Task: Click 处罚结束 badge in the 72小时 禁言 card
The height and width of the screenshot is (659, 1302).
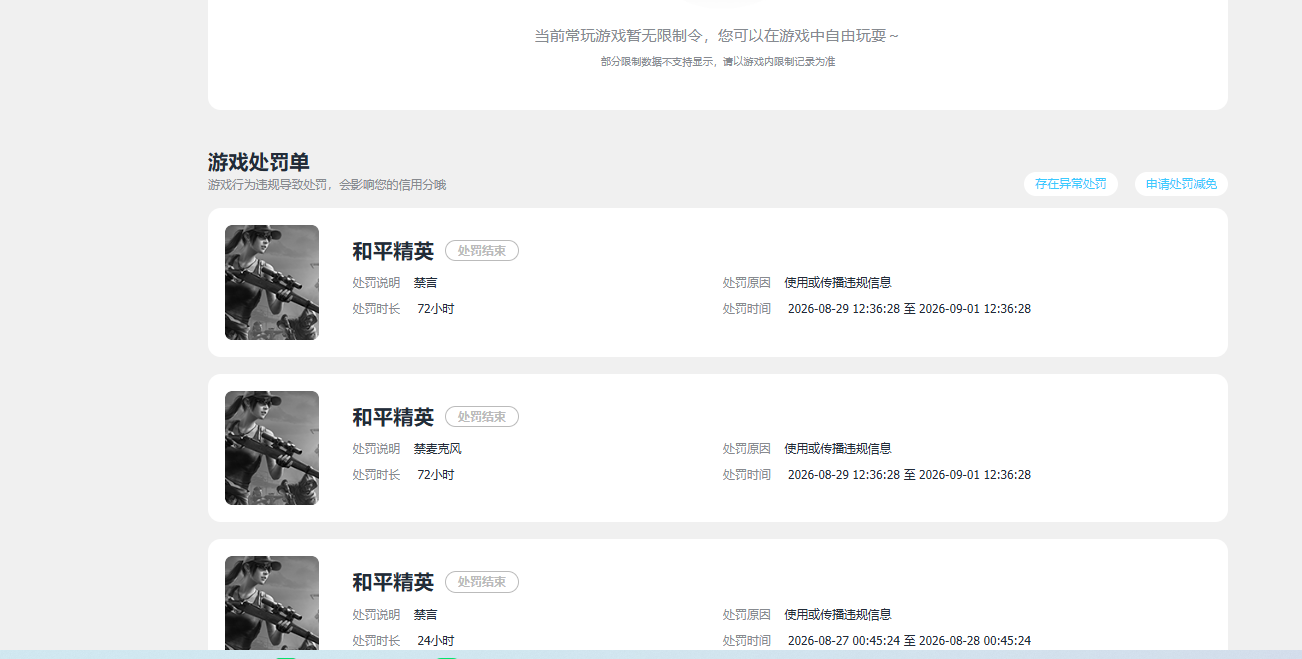Action: tap(482, 251)
